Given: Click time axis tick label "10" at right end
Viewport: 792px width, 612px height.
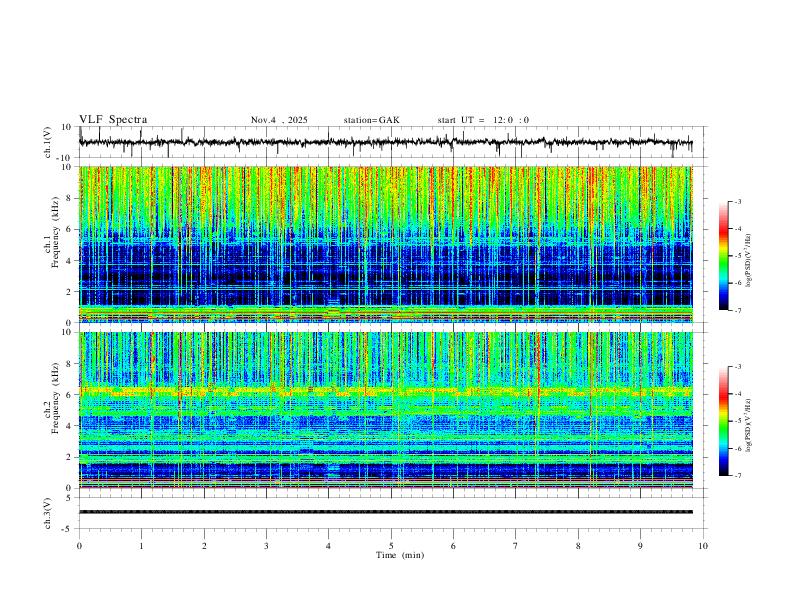Looking at the screenshot, I should tap(703, 546).
